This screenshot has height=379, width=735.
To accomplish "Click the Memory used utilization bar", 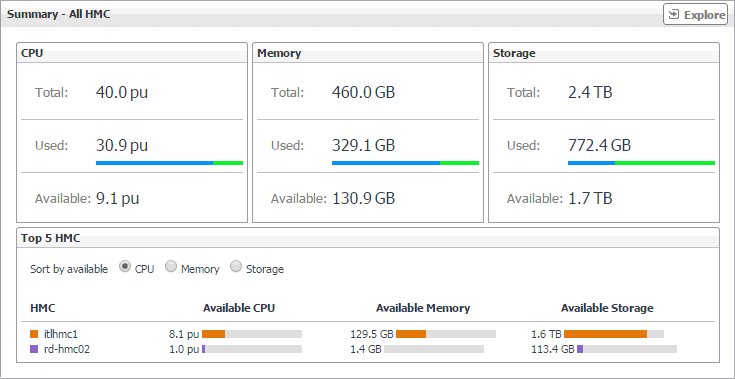I will pyautogui.click(x=405, y=163).
